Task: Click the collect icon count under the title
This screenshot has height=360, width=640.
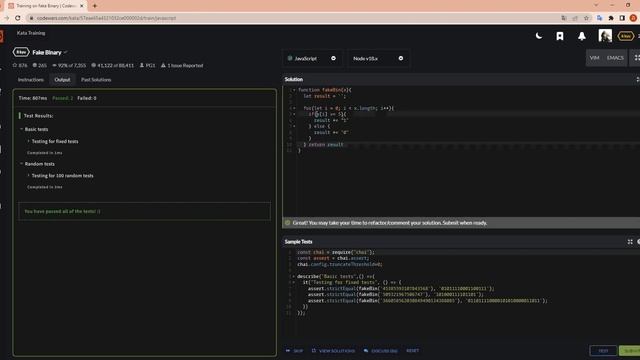Action: click(40, 65)
